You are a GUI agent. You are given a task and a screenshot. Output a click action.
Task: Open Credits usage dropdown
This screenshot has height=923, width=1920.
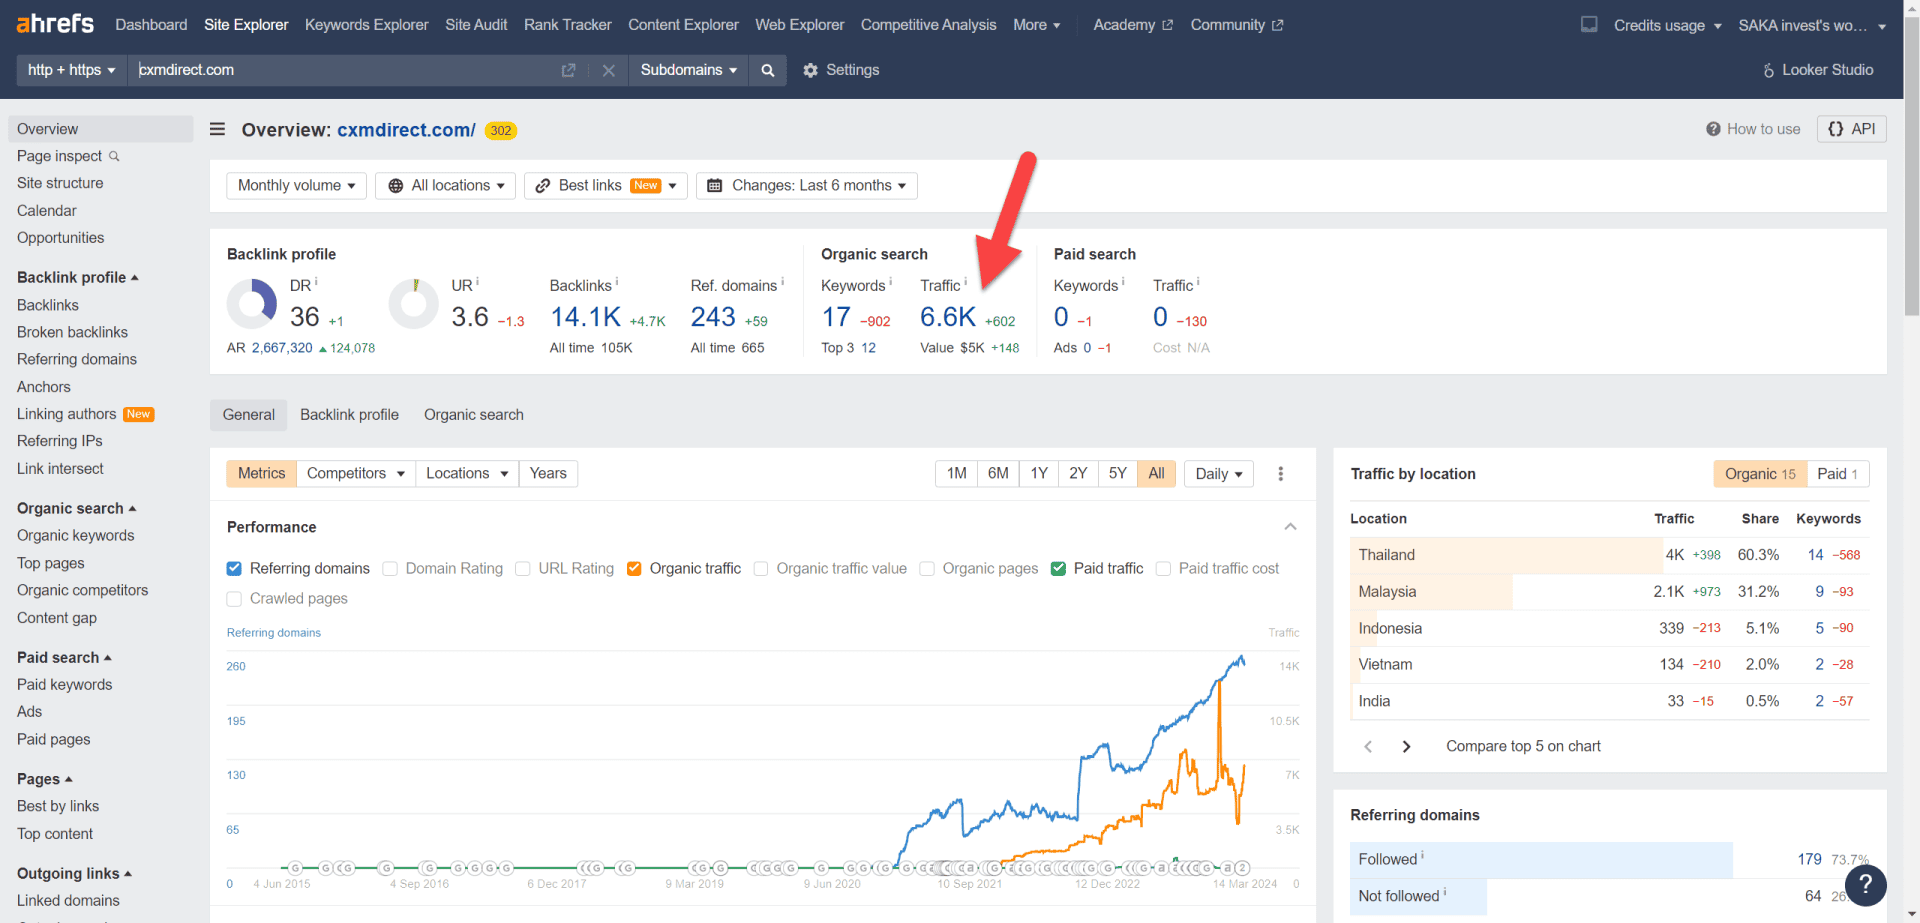(1667, 25)
